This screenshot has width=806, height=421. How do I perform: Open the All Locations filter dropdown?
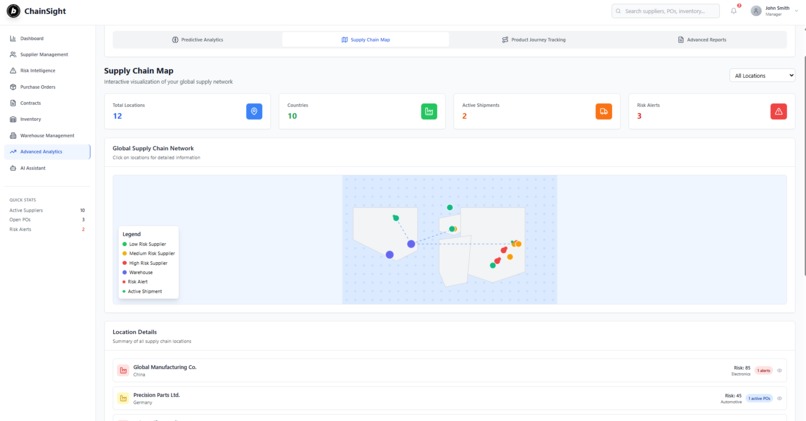pyautogui.click(x=762, y=76)
